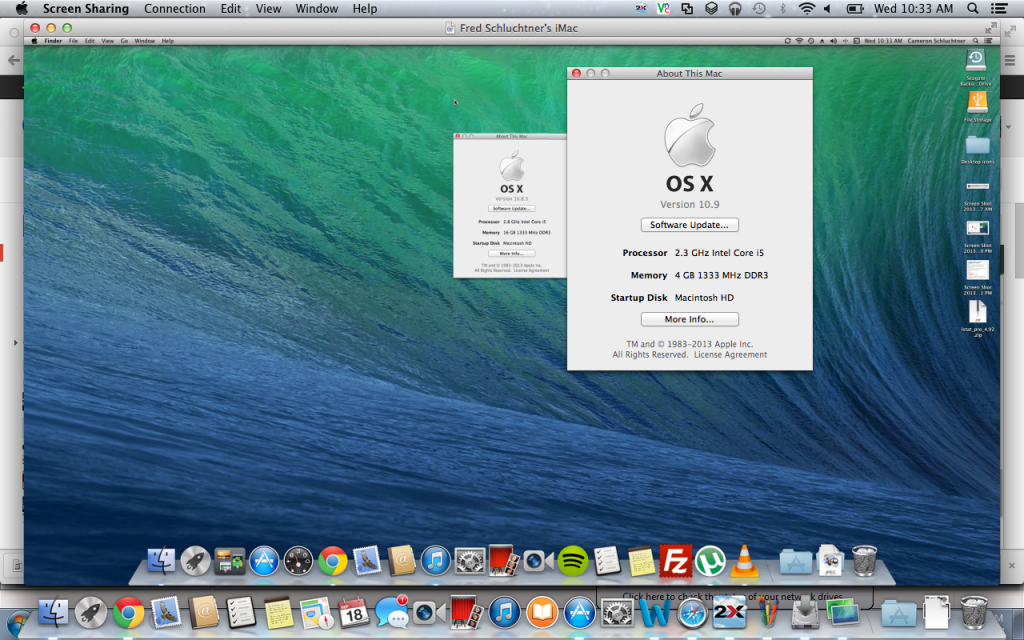Image resolution: width=1024 pixels, height=640 pixels.
Task: Open the battery status menu
Action: 855,9
